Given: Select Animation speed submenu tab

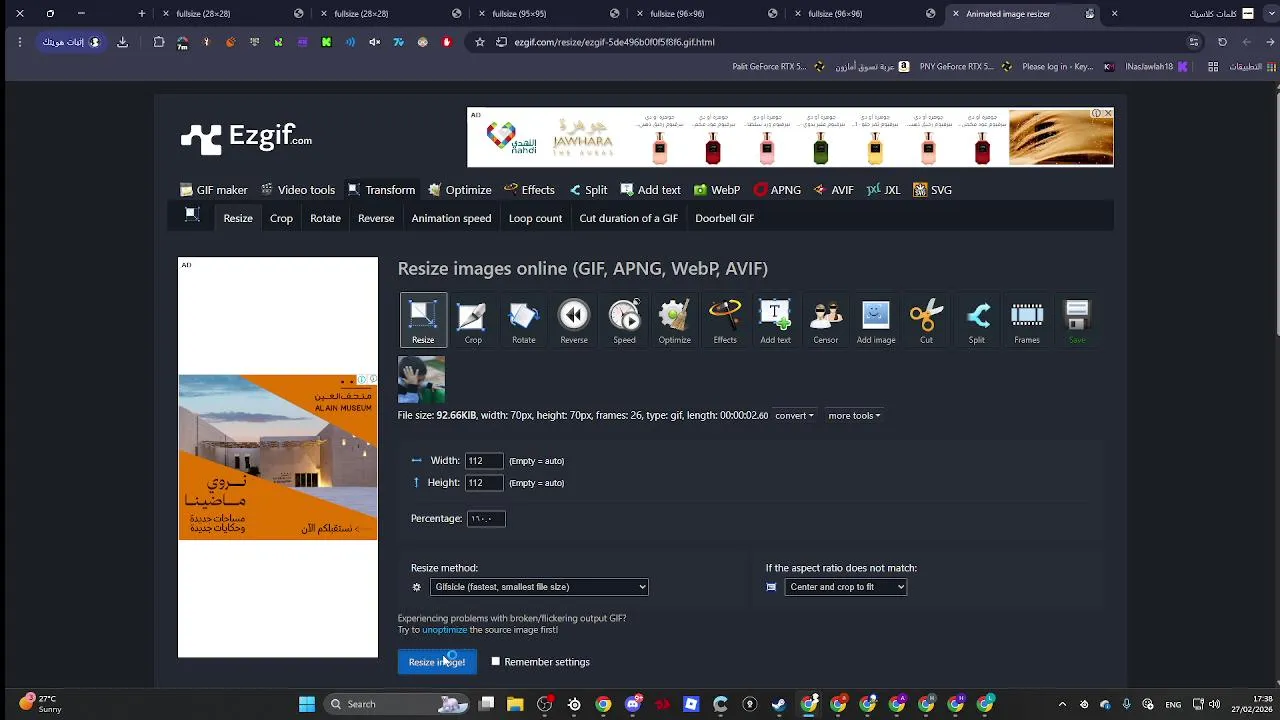Looking at the screenshot, I should coord(451,218).
